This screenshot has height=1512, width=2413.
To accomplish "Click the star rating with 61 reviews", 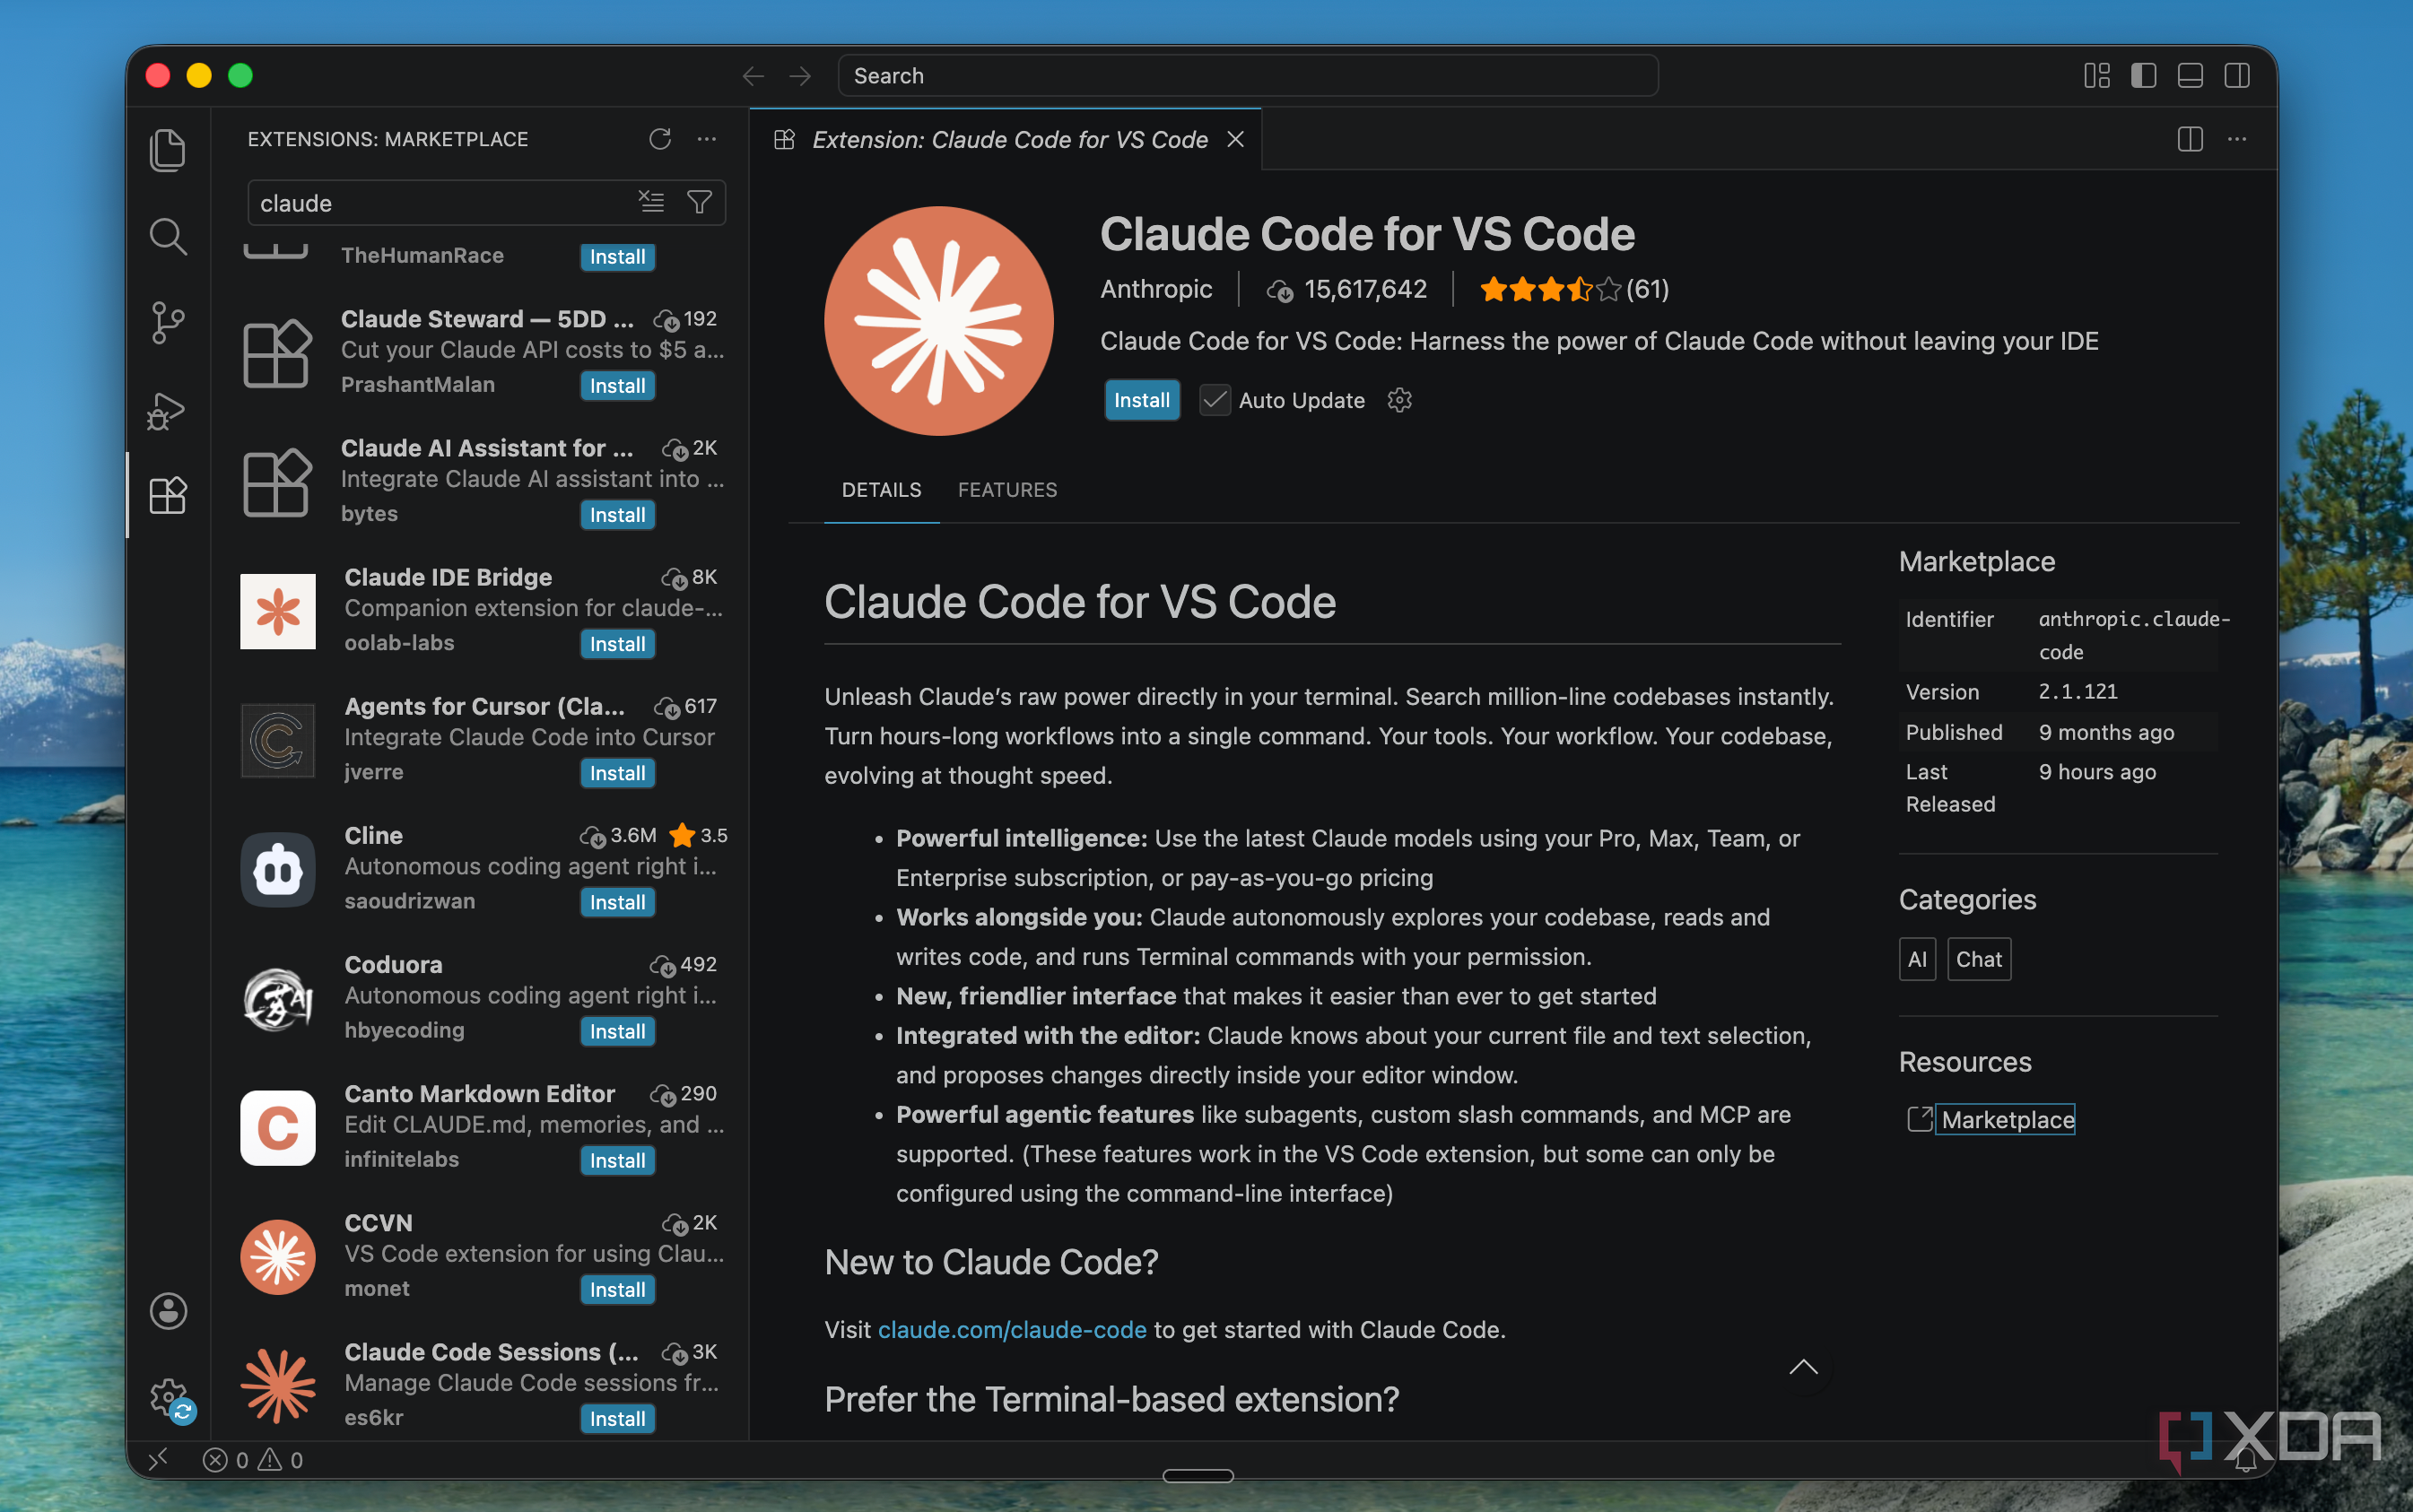I will point(1574,289).
